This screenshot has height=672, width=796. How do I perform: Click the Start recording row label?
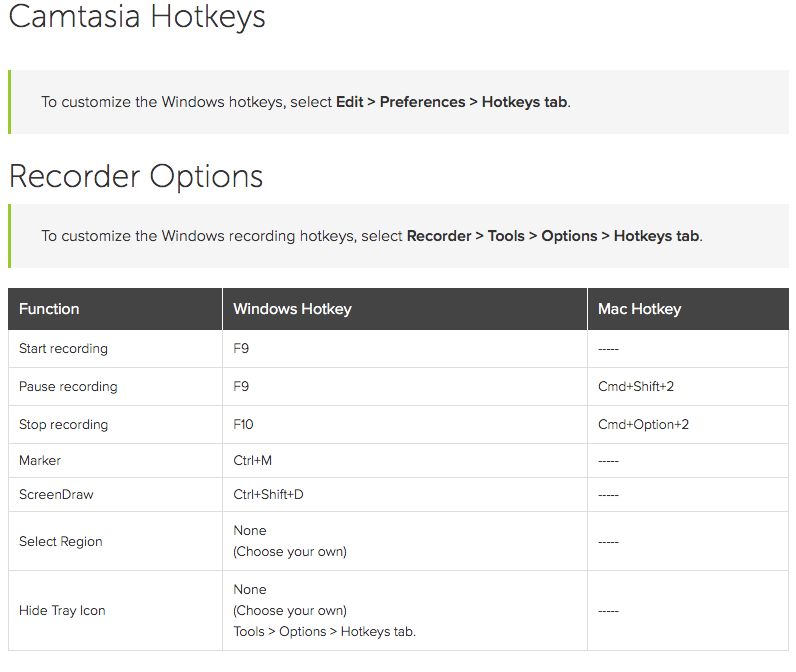pyautogui.click(x=63, y=349)
